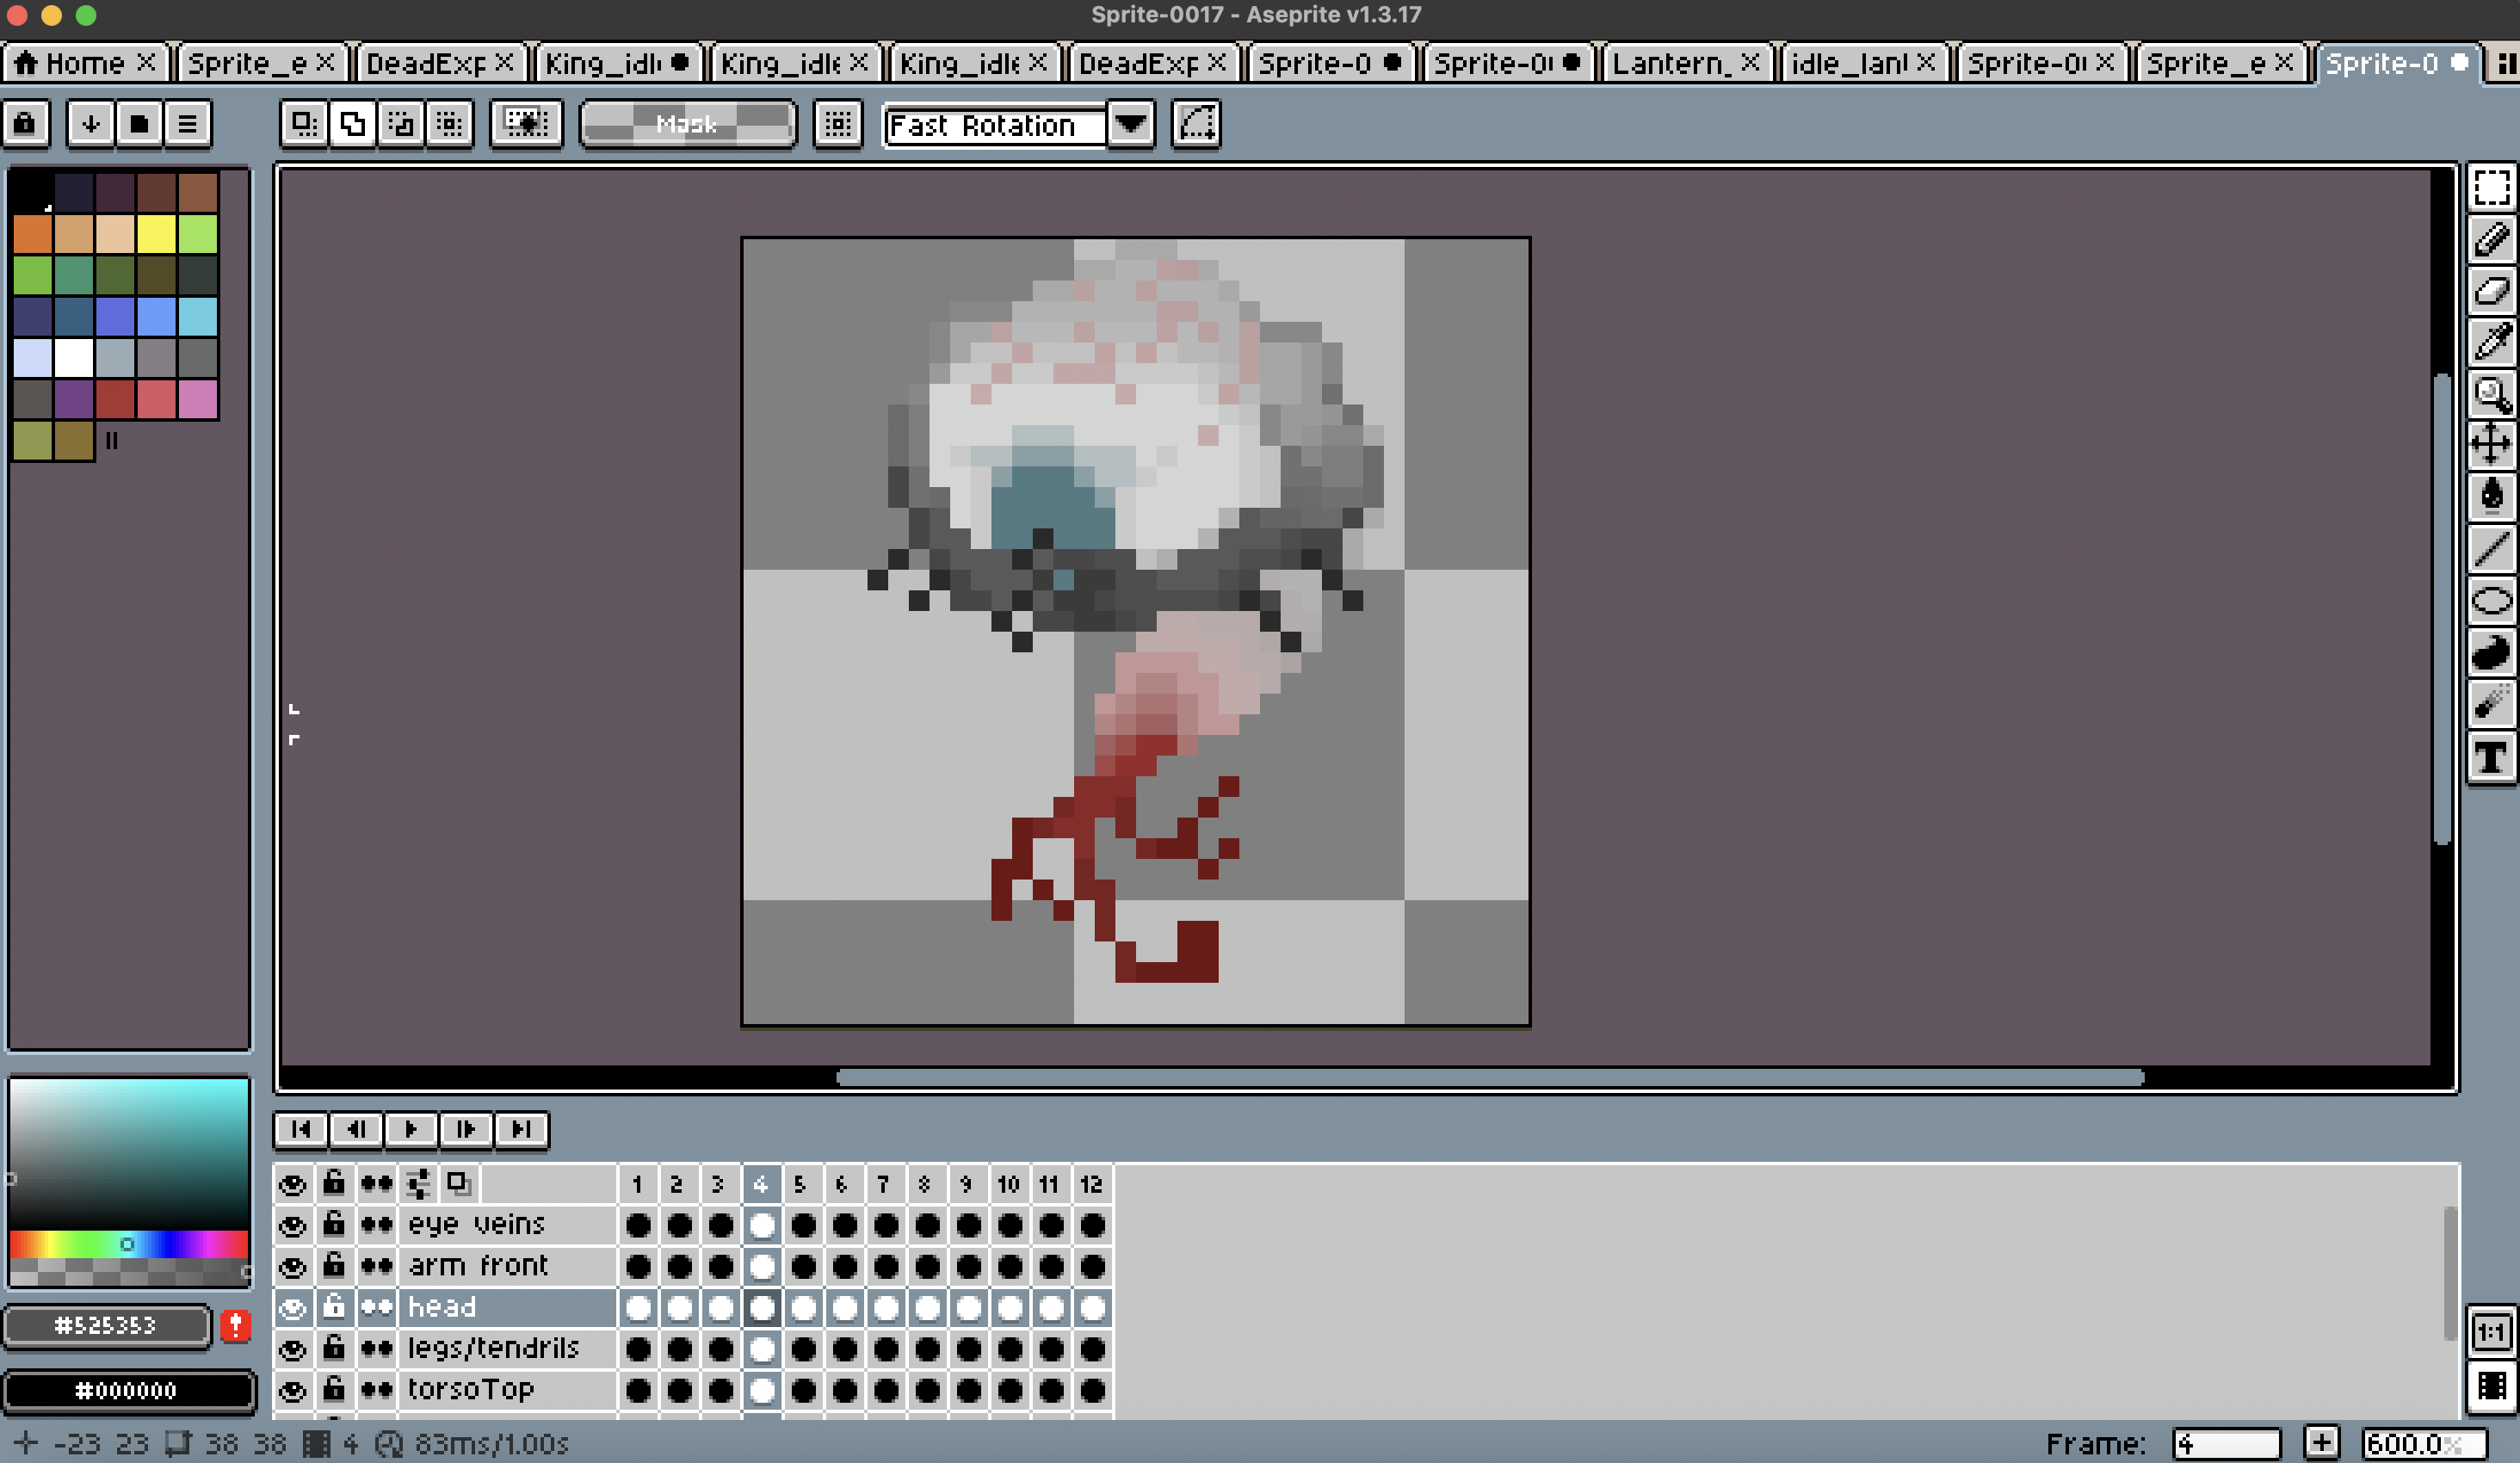Hide the arm front layer
Screen dimensions: 2520x1463
[292, 1266]
